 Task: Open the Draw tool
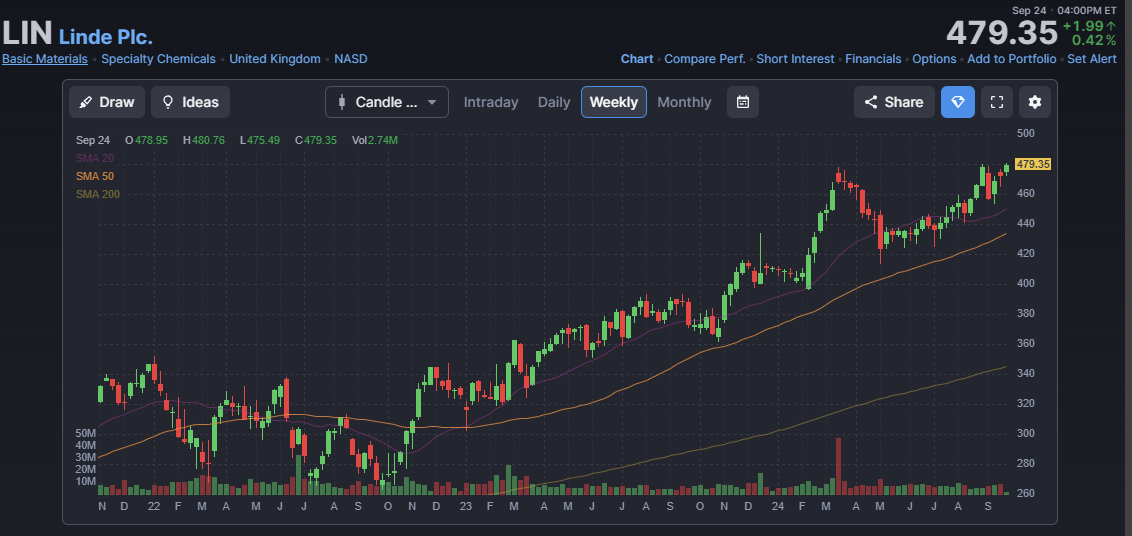click(107, 102)
